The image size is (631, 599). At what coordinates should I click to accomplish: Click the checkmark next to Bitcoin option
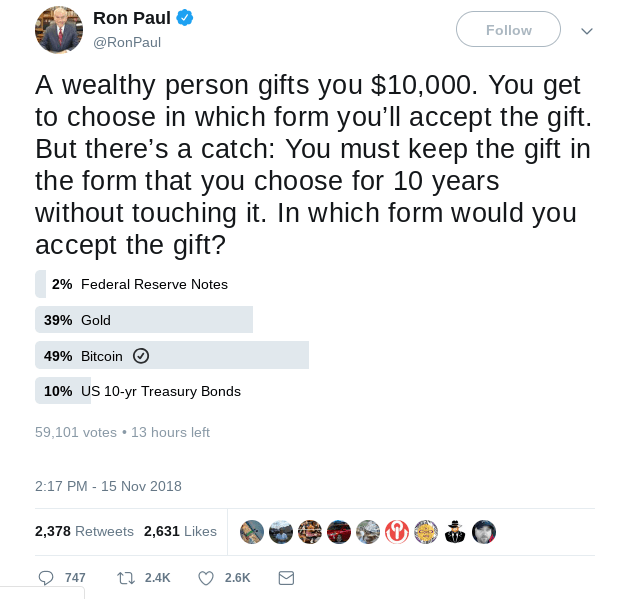[x=141, y=356]
